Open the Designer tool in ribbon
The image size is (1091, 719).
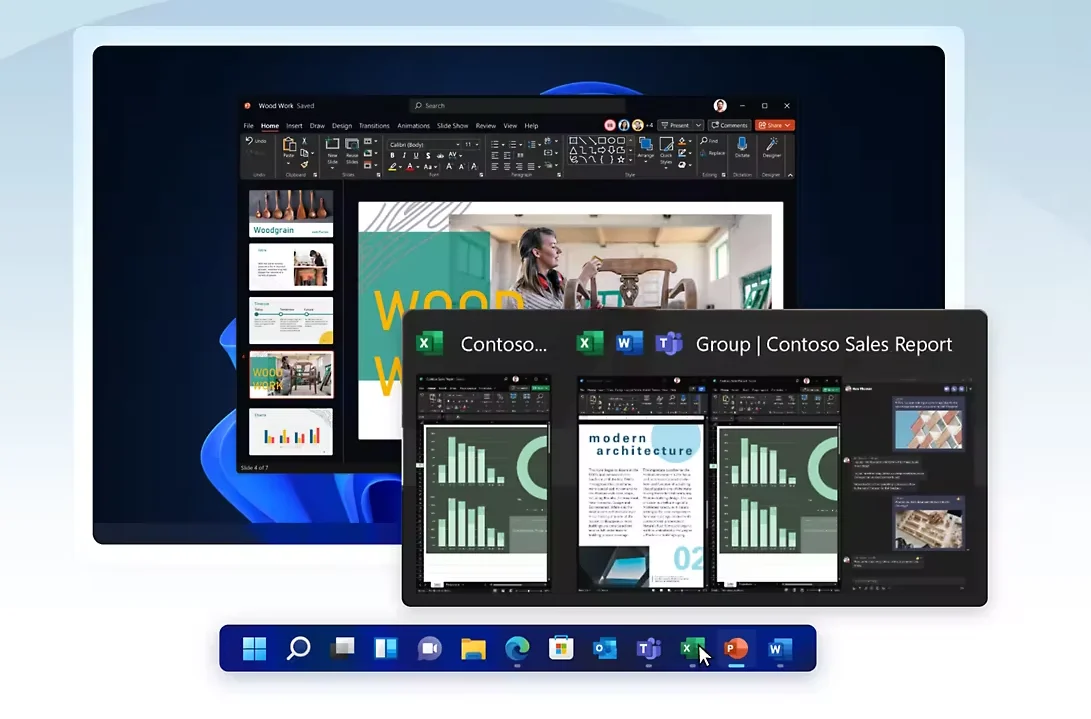tap(772, 145)
